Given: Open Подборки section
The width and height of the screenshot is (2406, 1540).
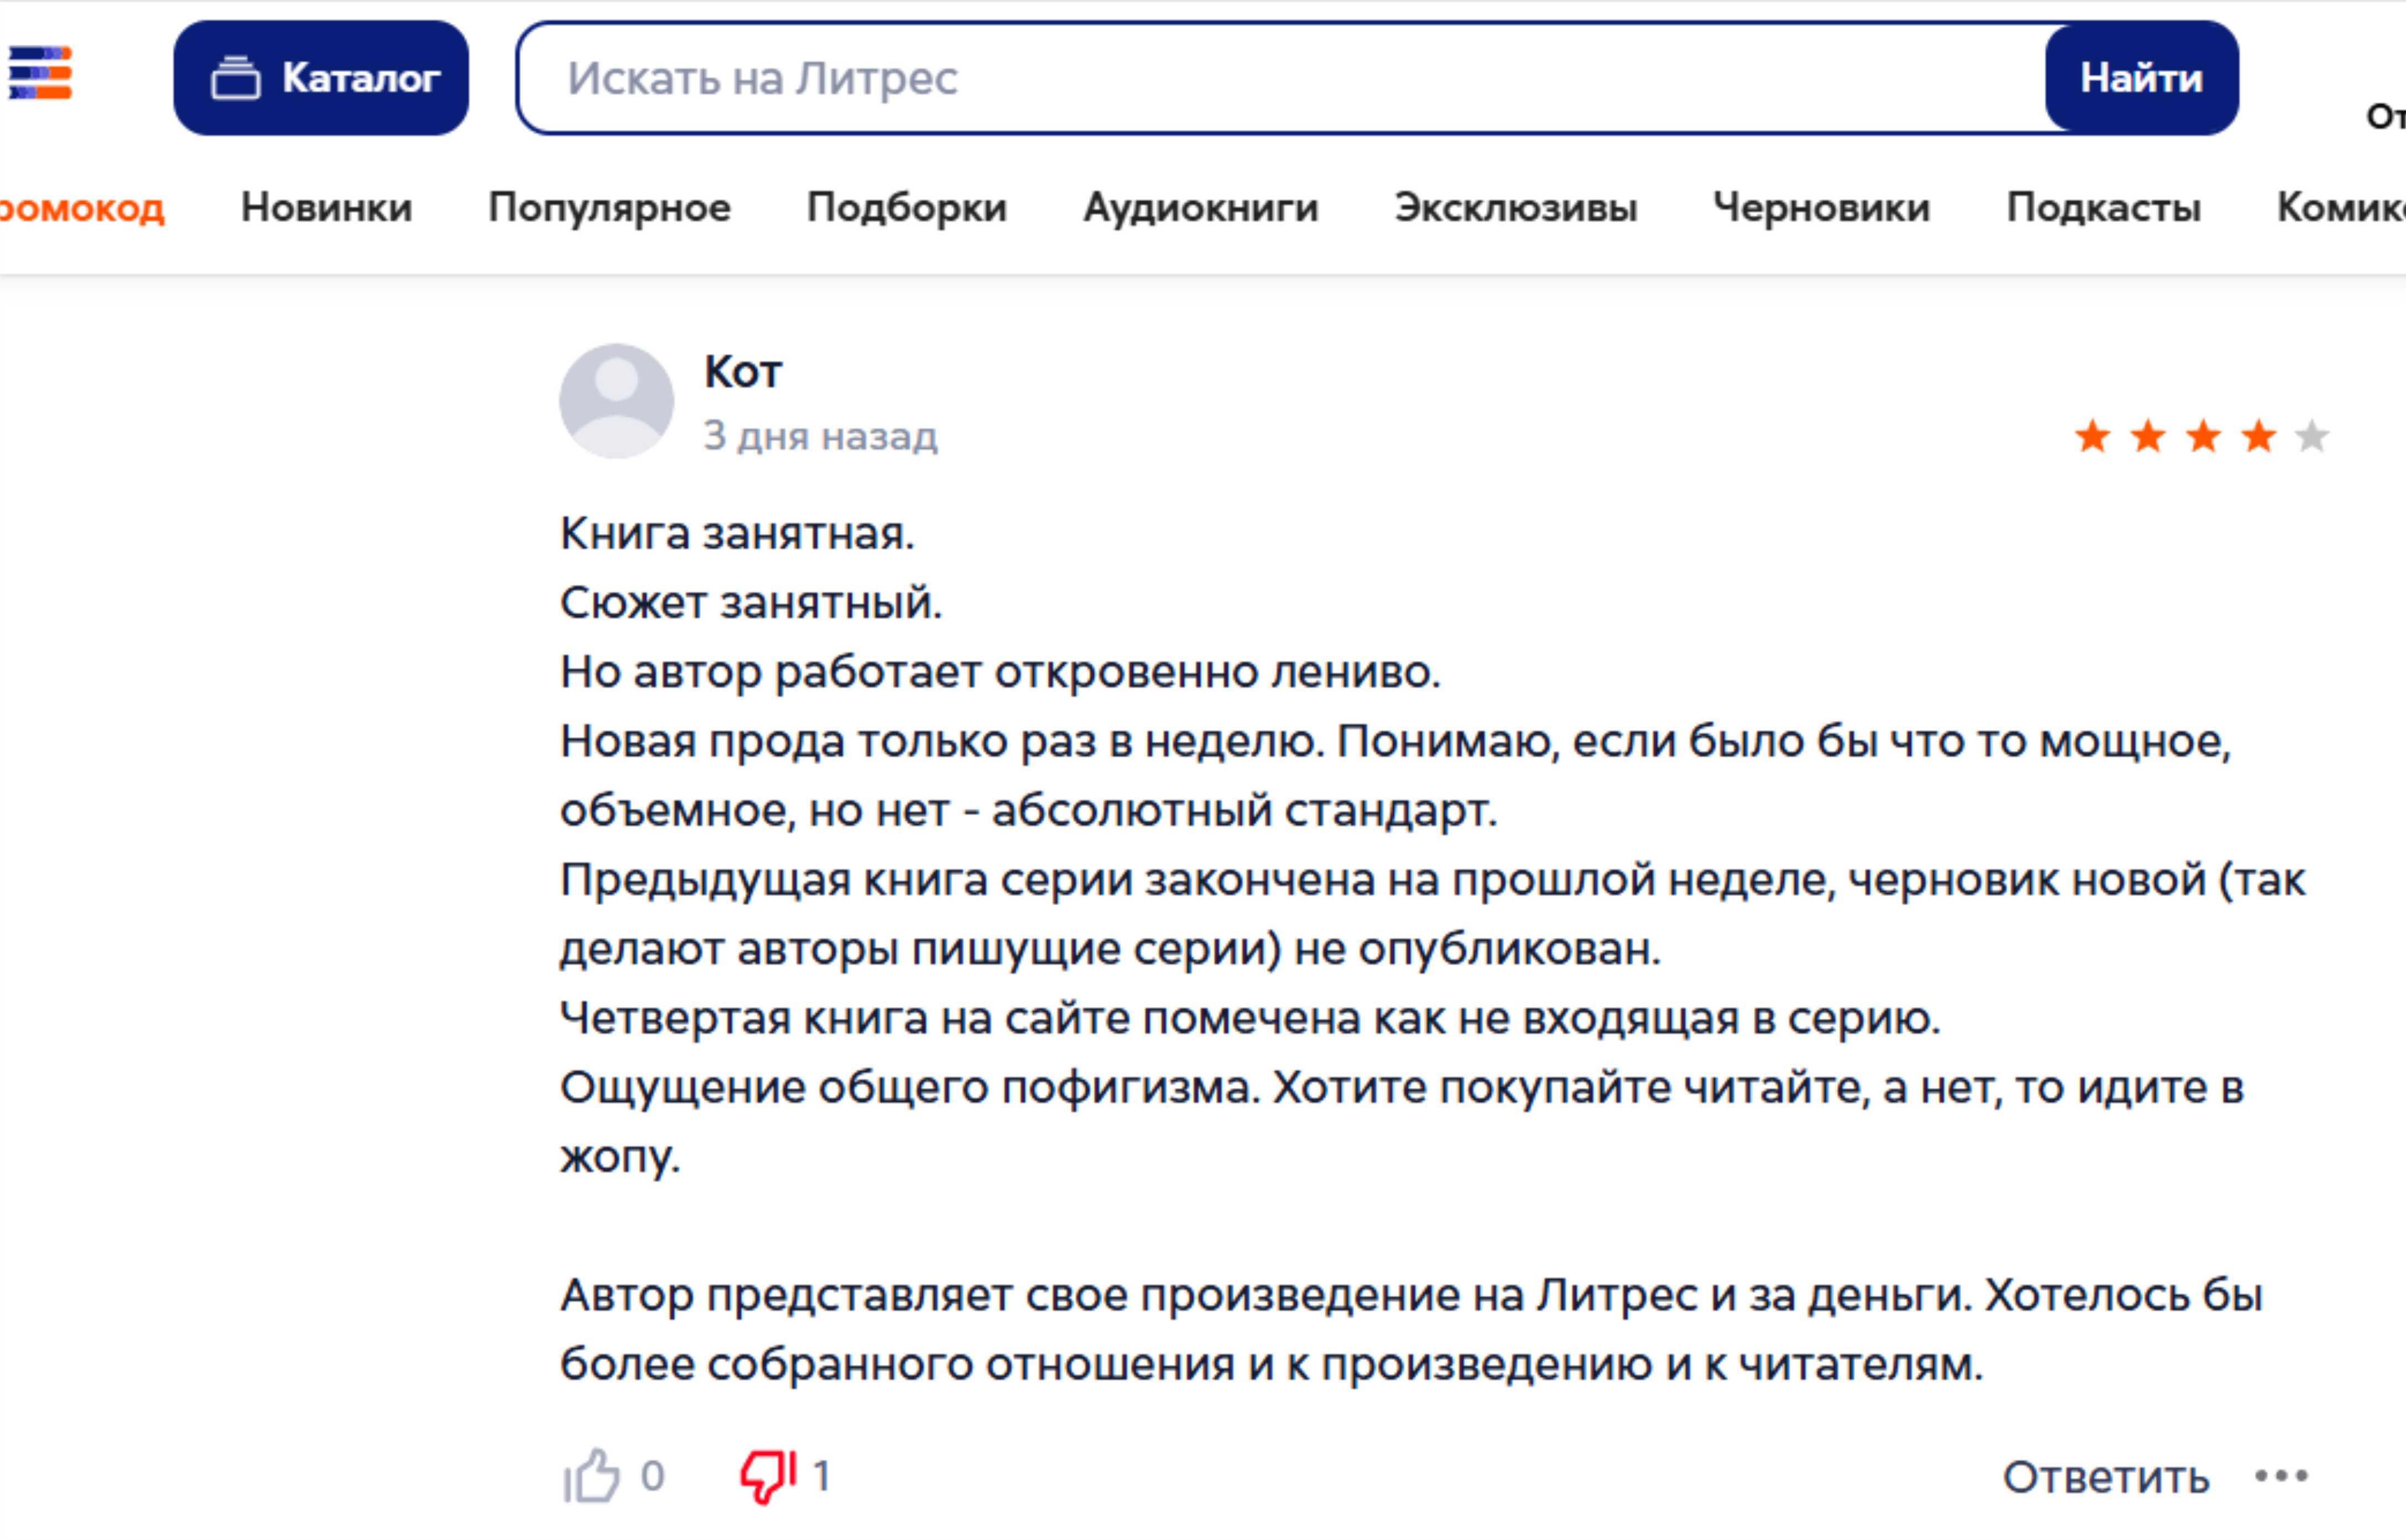Looking at the screenshot, I should click(906, 208).
